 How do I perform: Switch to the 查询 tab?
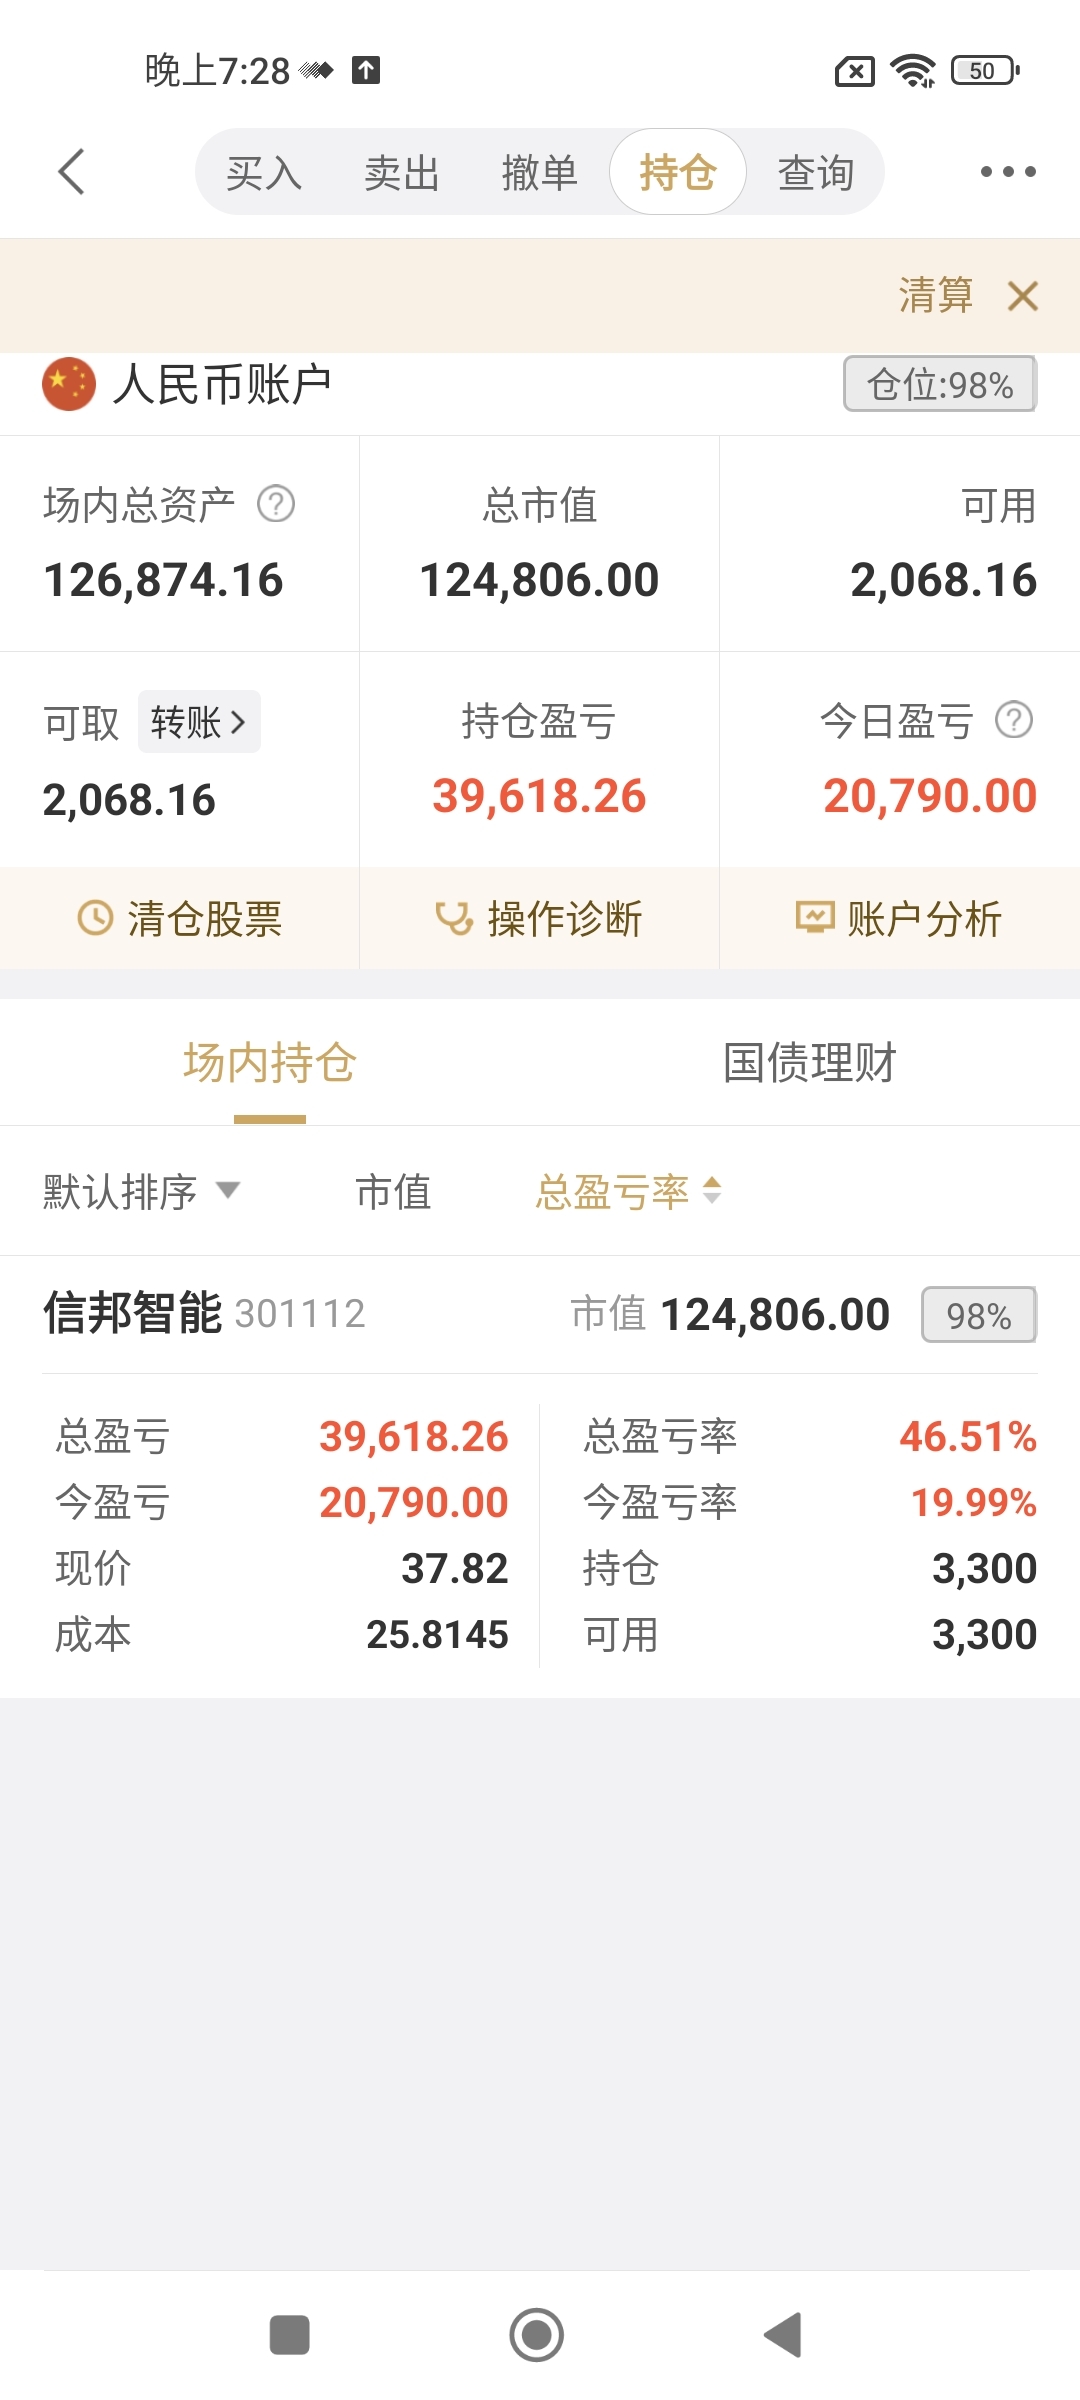pyautogui.click(x=816, y=172)
